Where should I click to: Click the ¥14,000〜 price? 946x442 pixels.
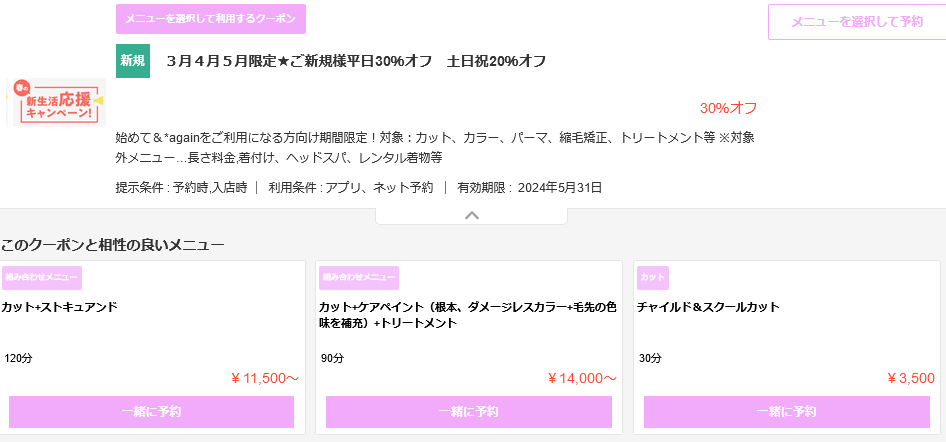[581, 378]
